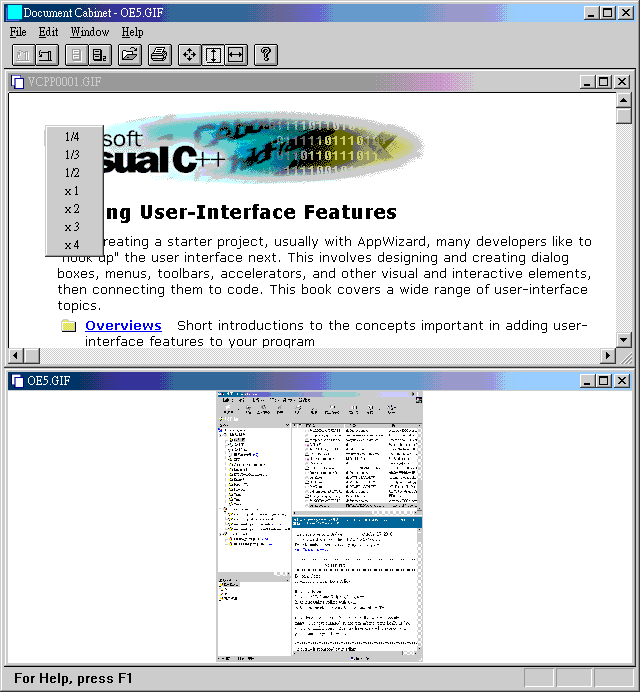The height and width of the screenshot is (692, 640).
Task: Toggle the fit-to-width horizontal arrow button
Action: pos(236,54)
